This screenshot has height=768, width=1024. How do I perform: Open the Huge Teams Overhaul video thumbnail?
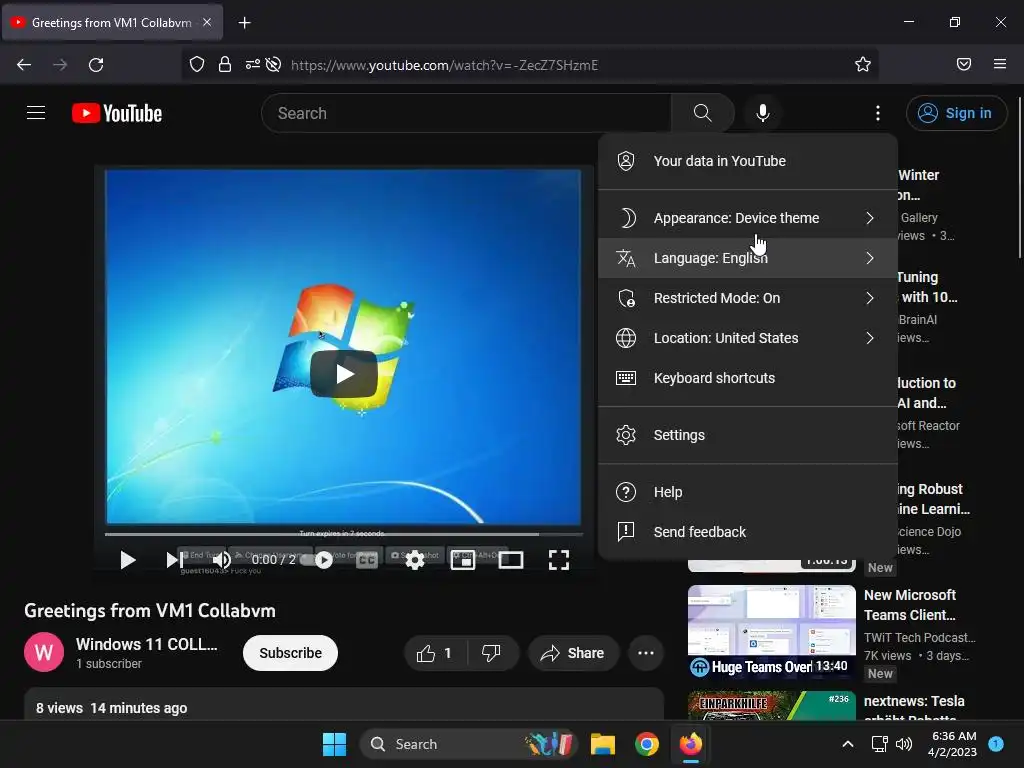(x=771, y=632)
